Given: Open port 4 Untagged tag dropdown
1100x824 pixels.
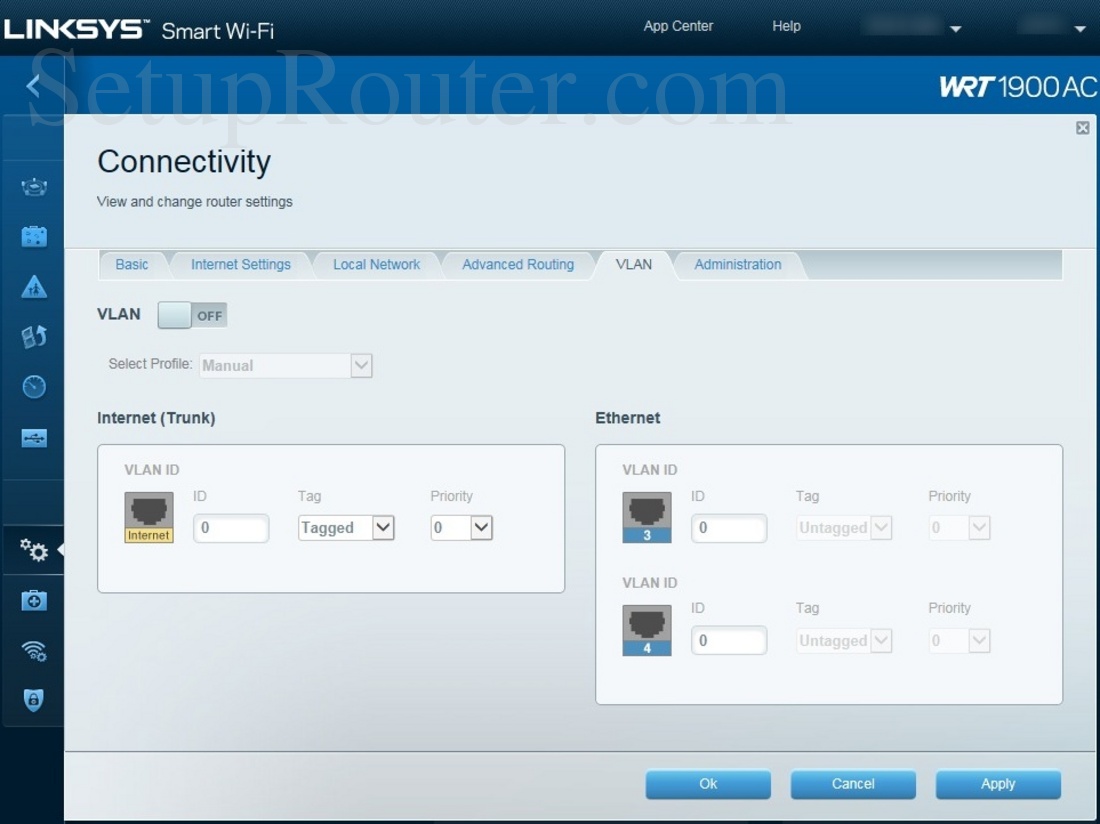Looking at the screenshot, I should tap(844, 640).
